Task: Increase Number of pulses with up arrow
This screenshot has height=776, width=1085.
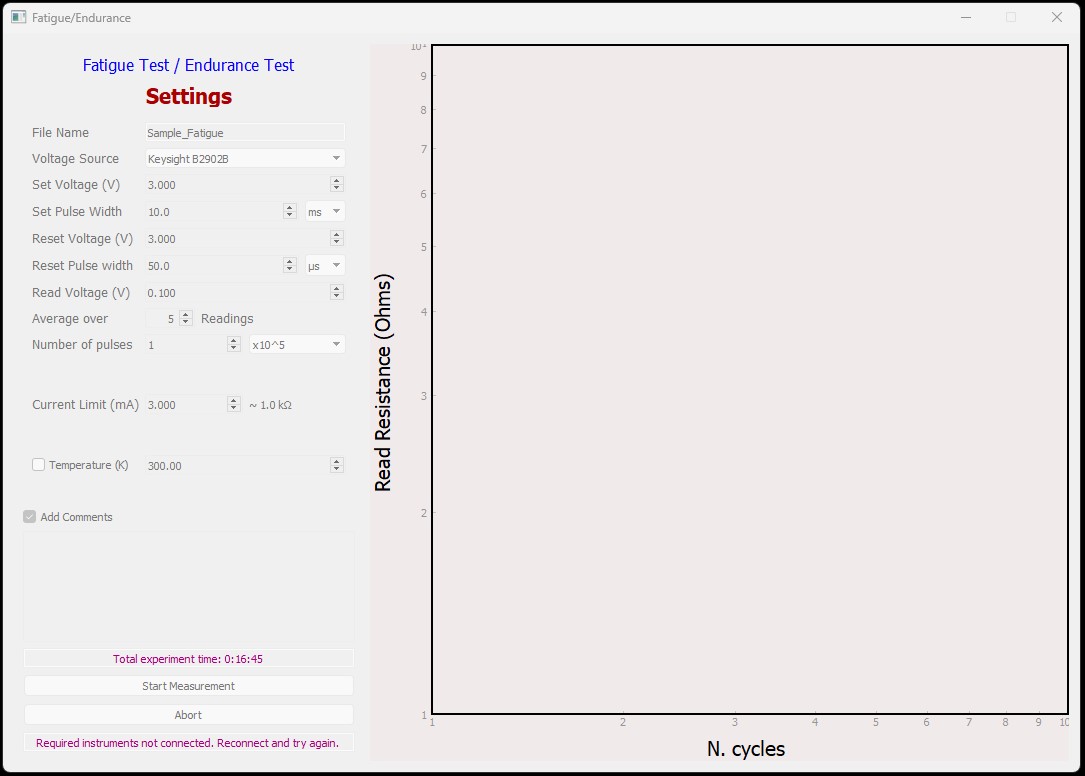Action: tap(234, 341)
